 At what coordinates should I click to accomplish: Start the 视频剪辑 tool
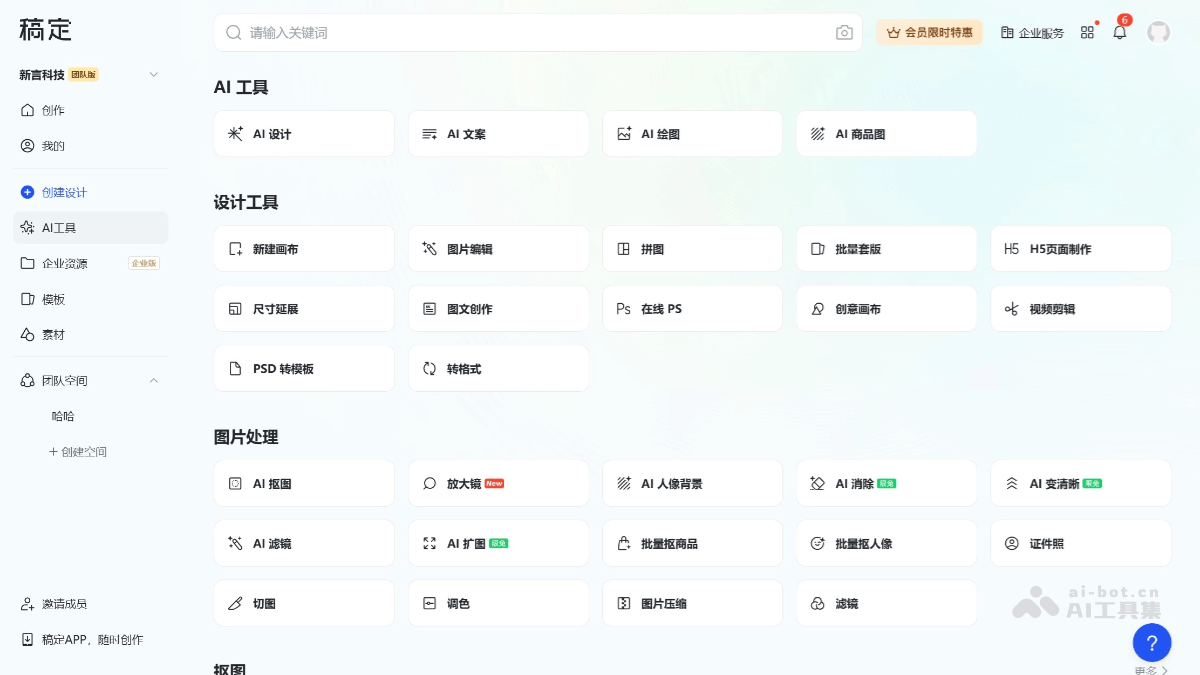(x=1080, y=308)
